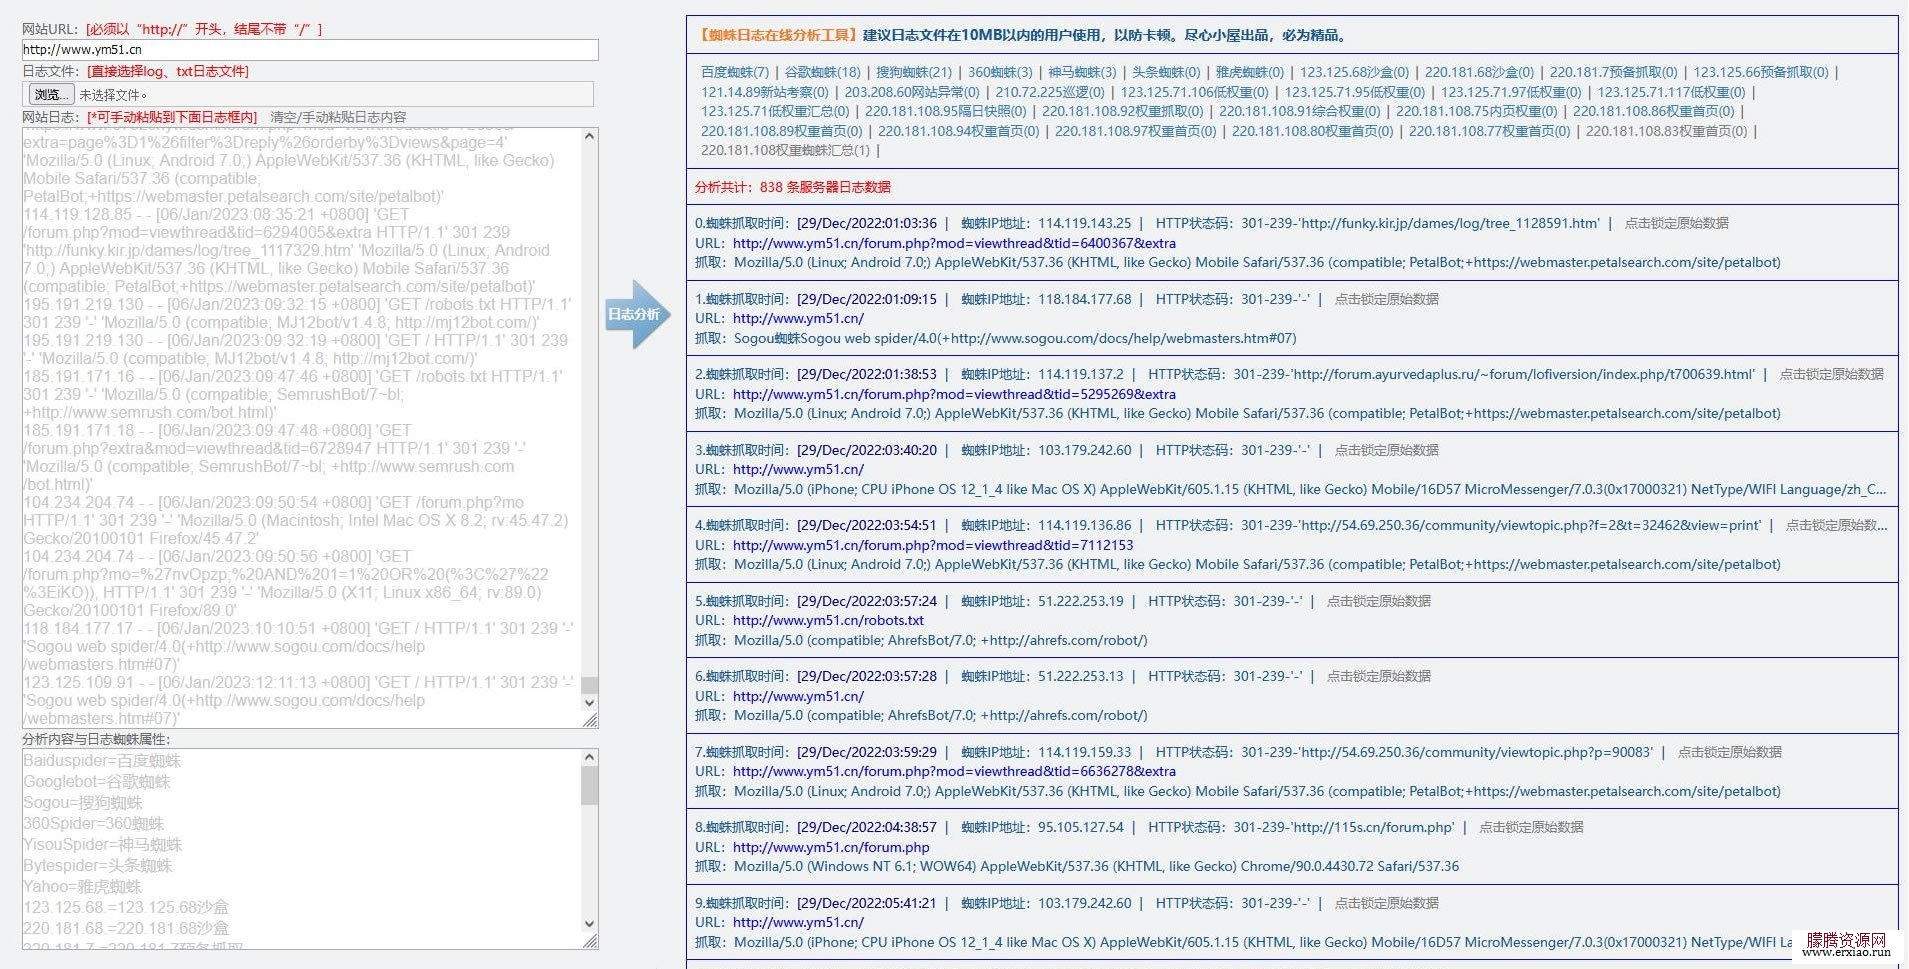This screenshot has height=969, width=1909.
Task: Click the 网站日志 textarea scrollbar thumb
Action: [x=590, y=685]
